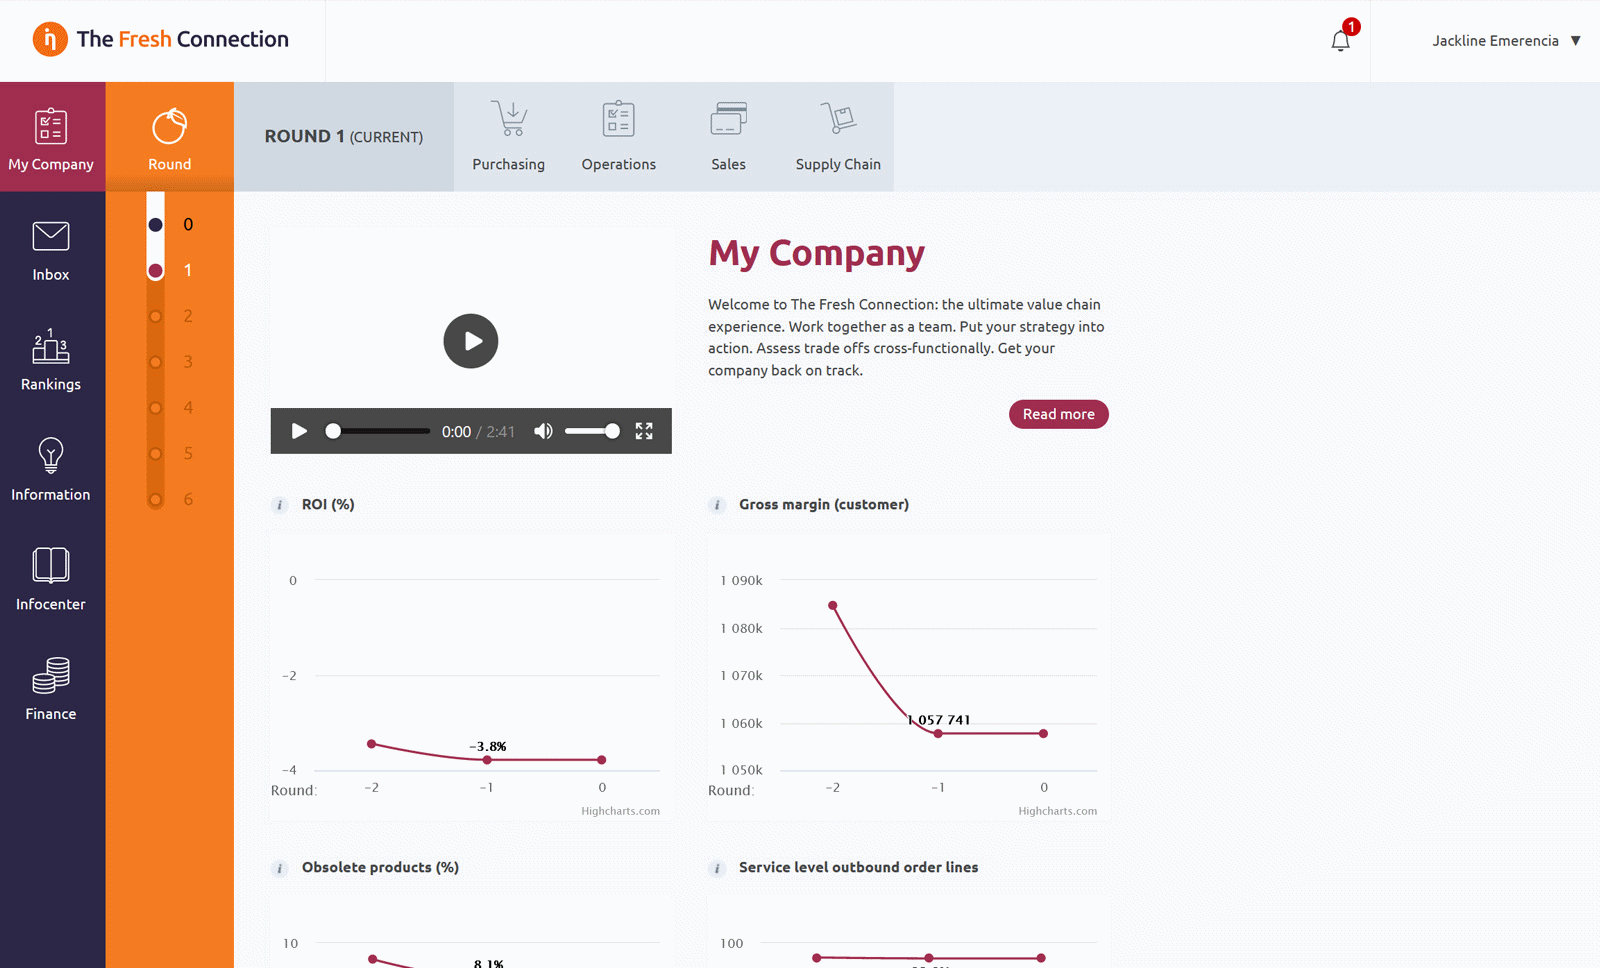1600x968 pixels.
Task: Click the ROI chart round 0 data point
Action: pyautogui.click(x=601, y=760)
